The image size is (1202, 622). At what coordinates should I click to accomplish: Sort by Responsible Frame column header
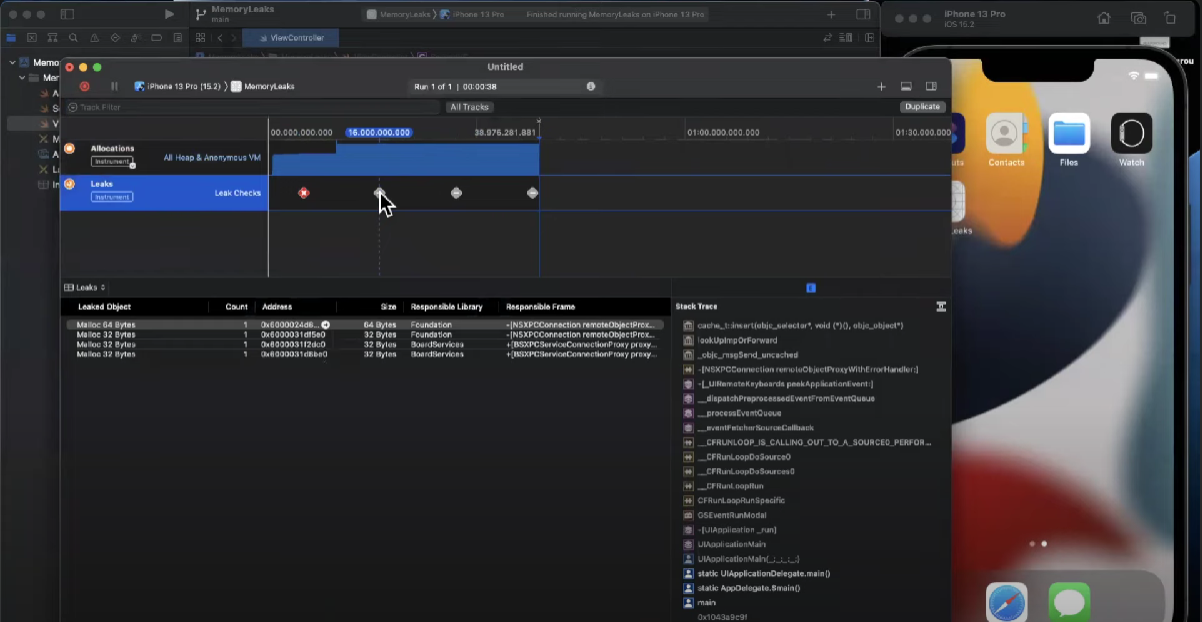coord(541,307)
